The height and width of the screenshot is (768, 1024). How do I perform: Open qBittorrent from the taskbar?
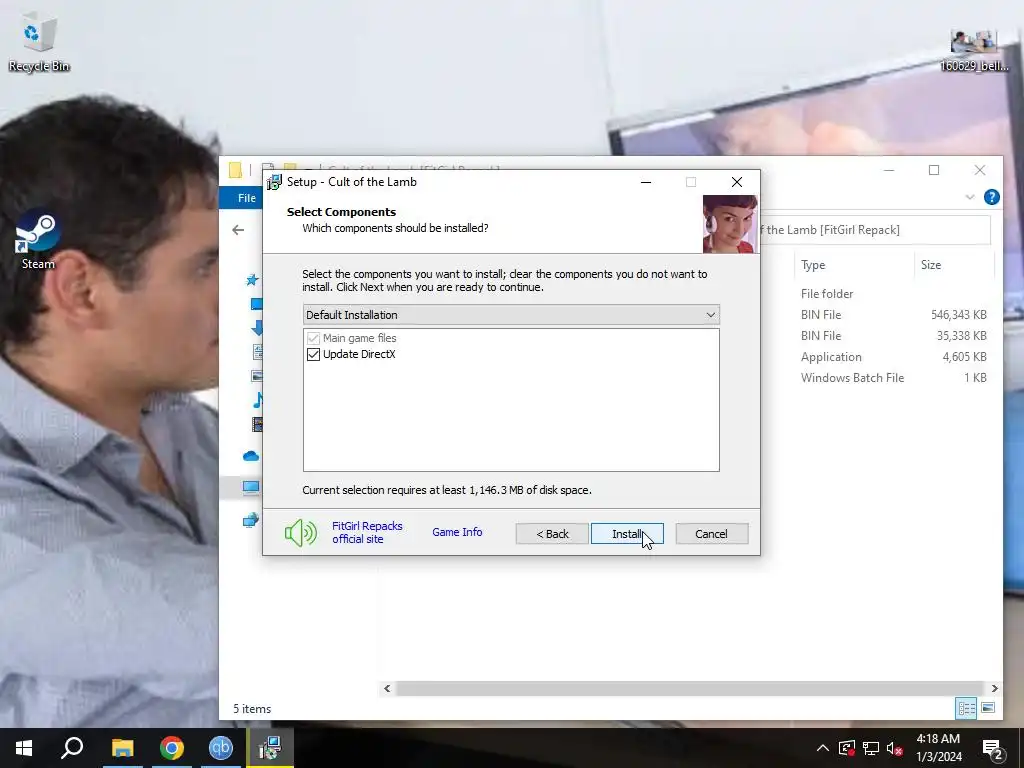(221, 748)
